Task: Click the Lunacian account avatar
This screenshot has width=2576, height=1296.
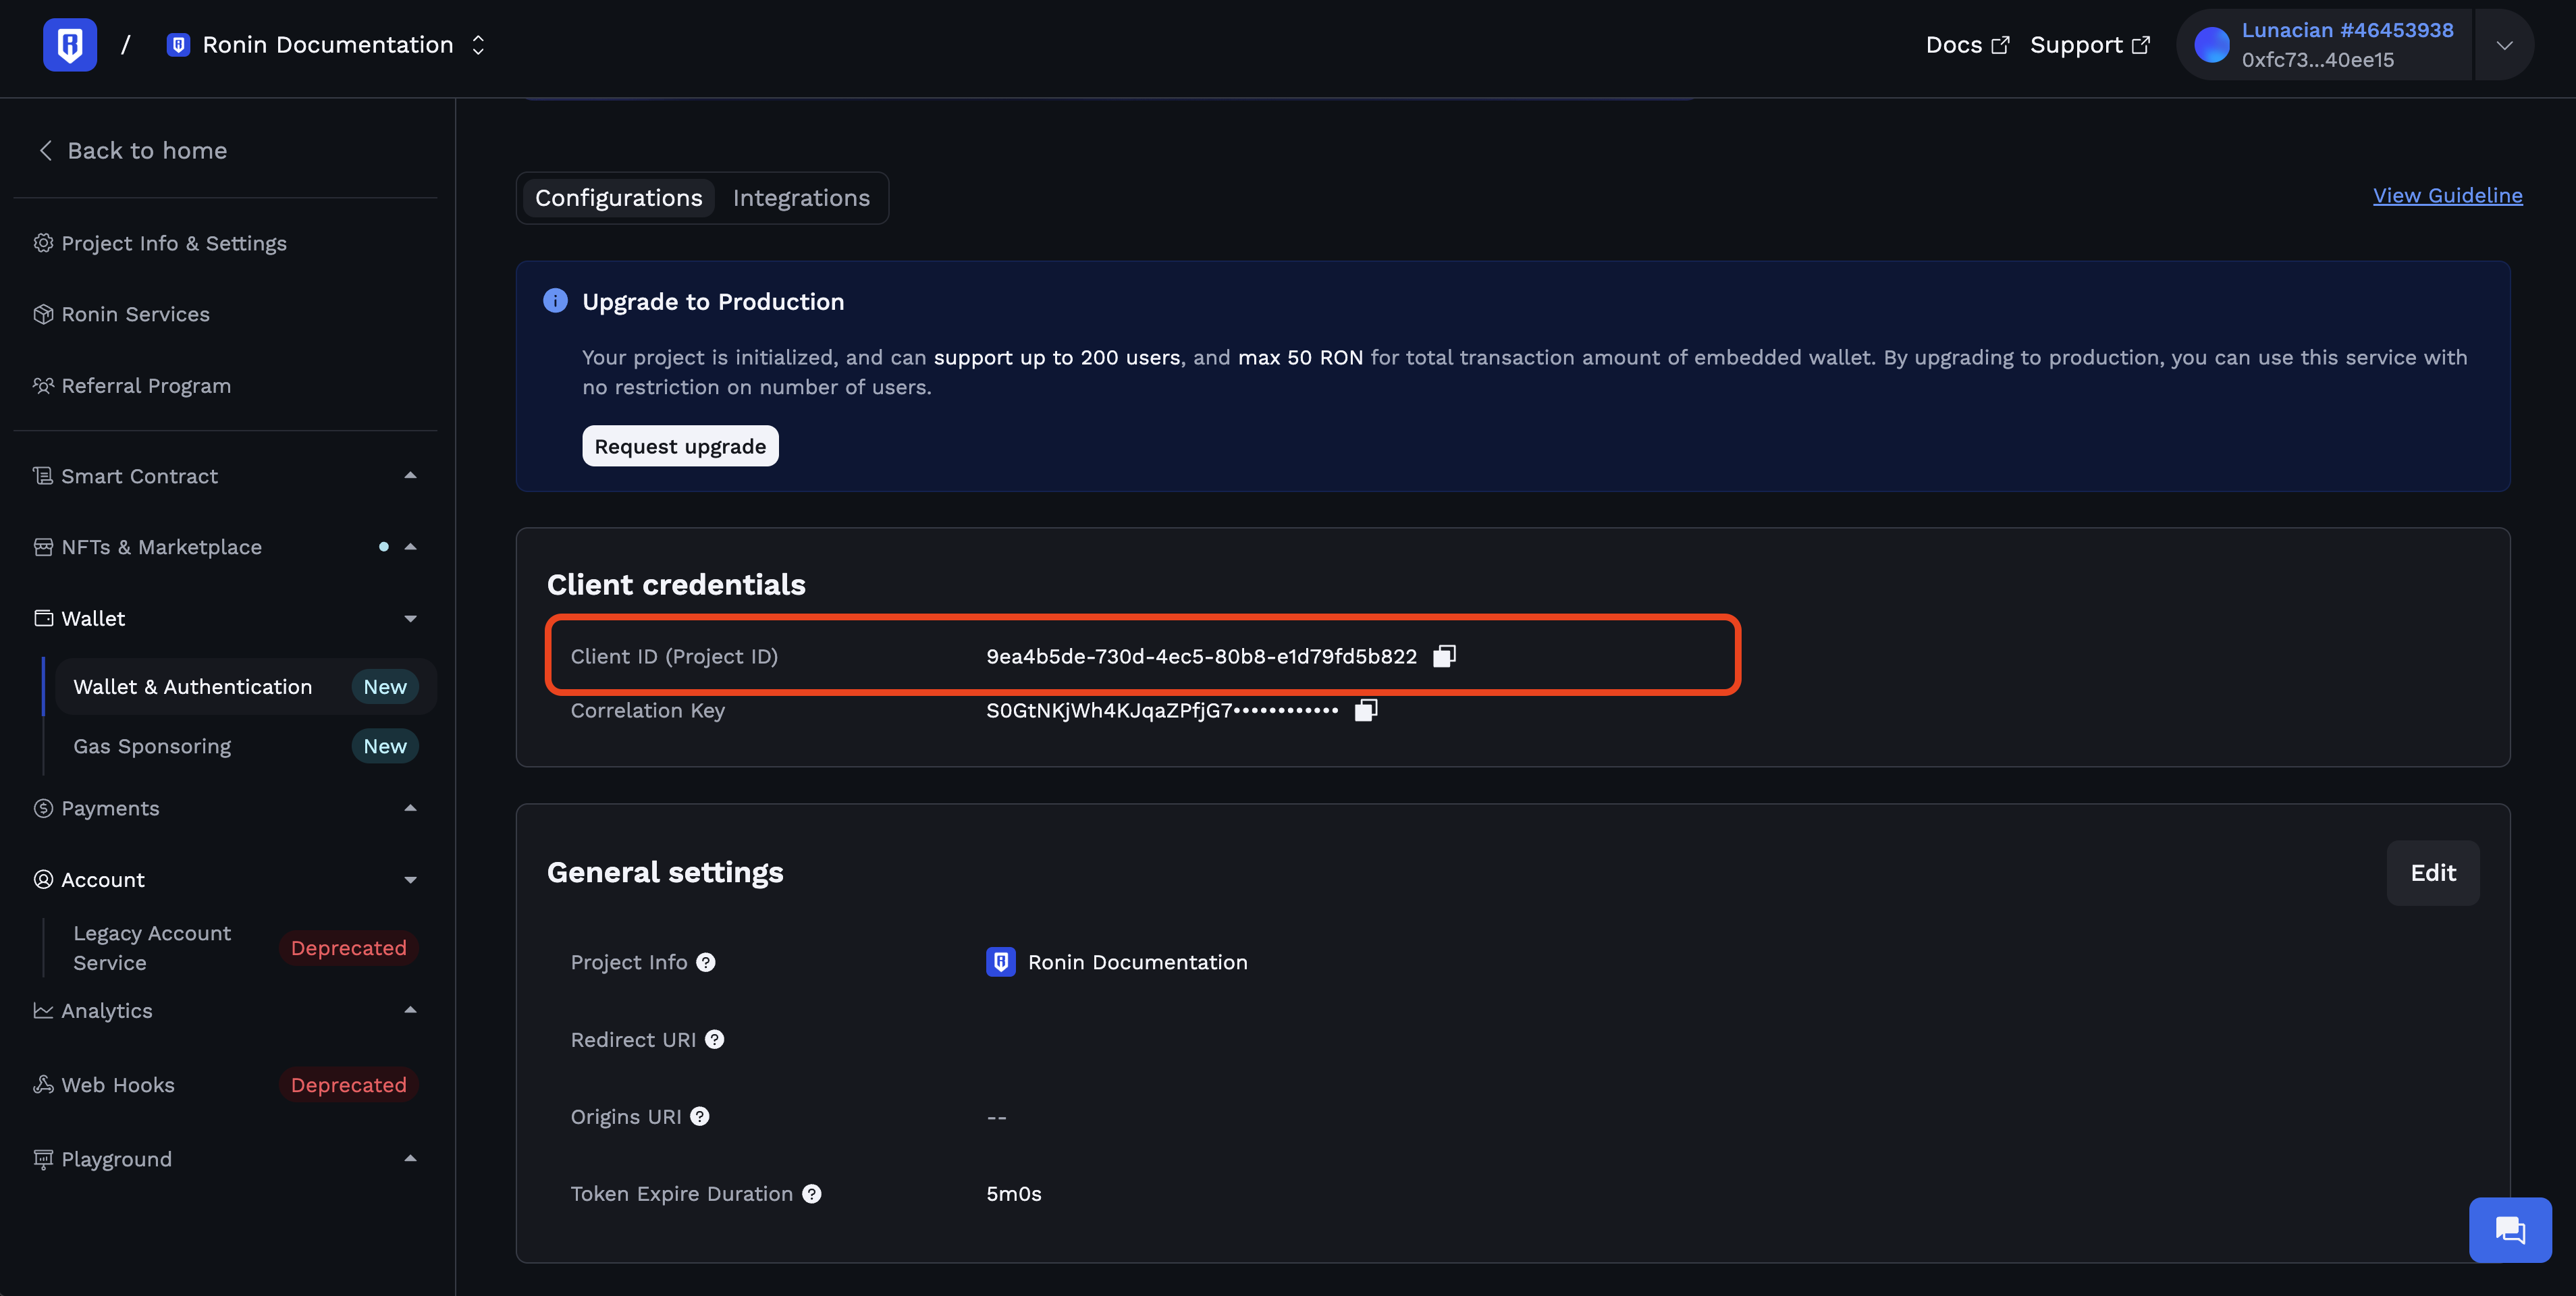Action: coord(2212,45)
